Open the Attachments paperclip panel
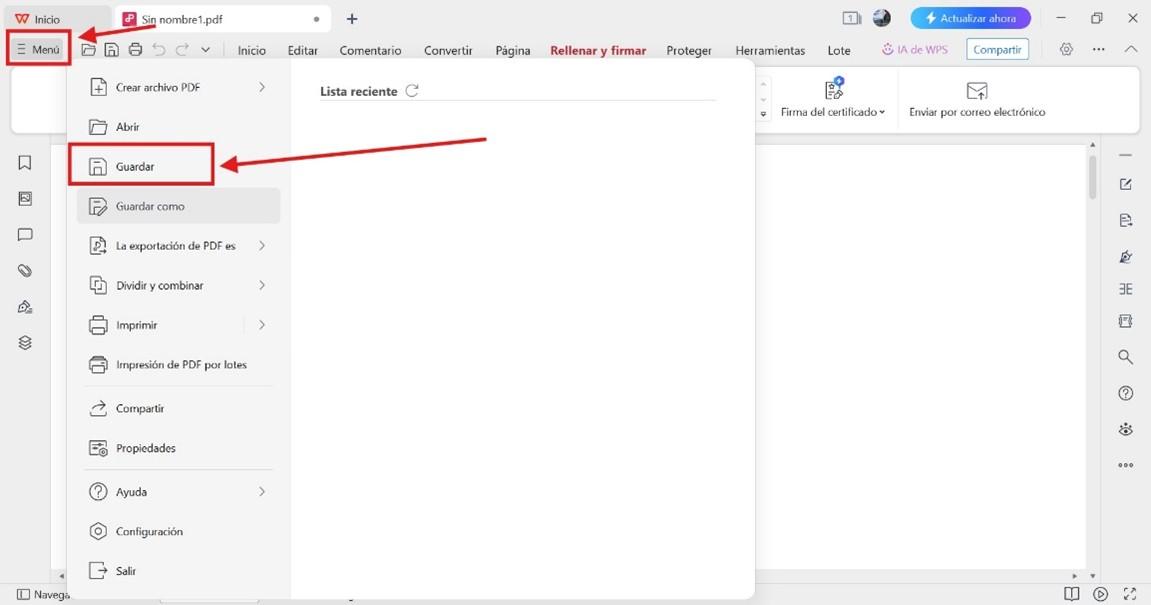The width and height of the screenshot is (1151, 605). 24,270
